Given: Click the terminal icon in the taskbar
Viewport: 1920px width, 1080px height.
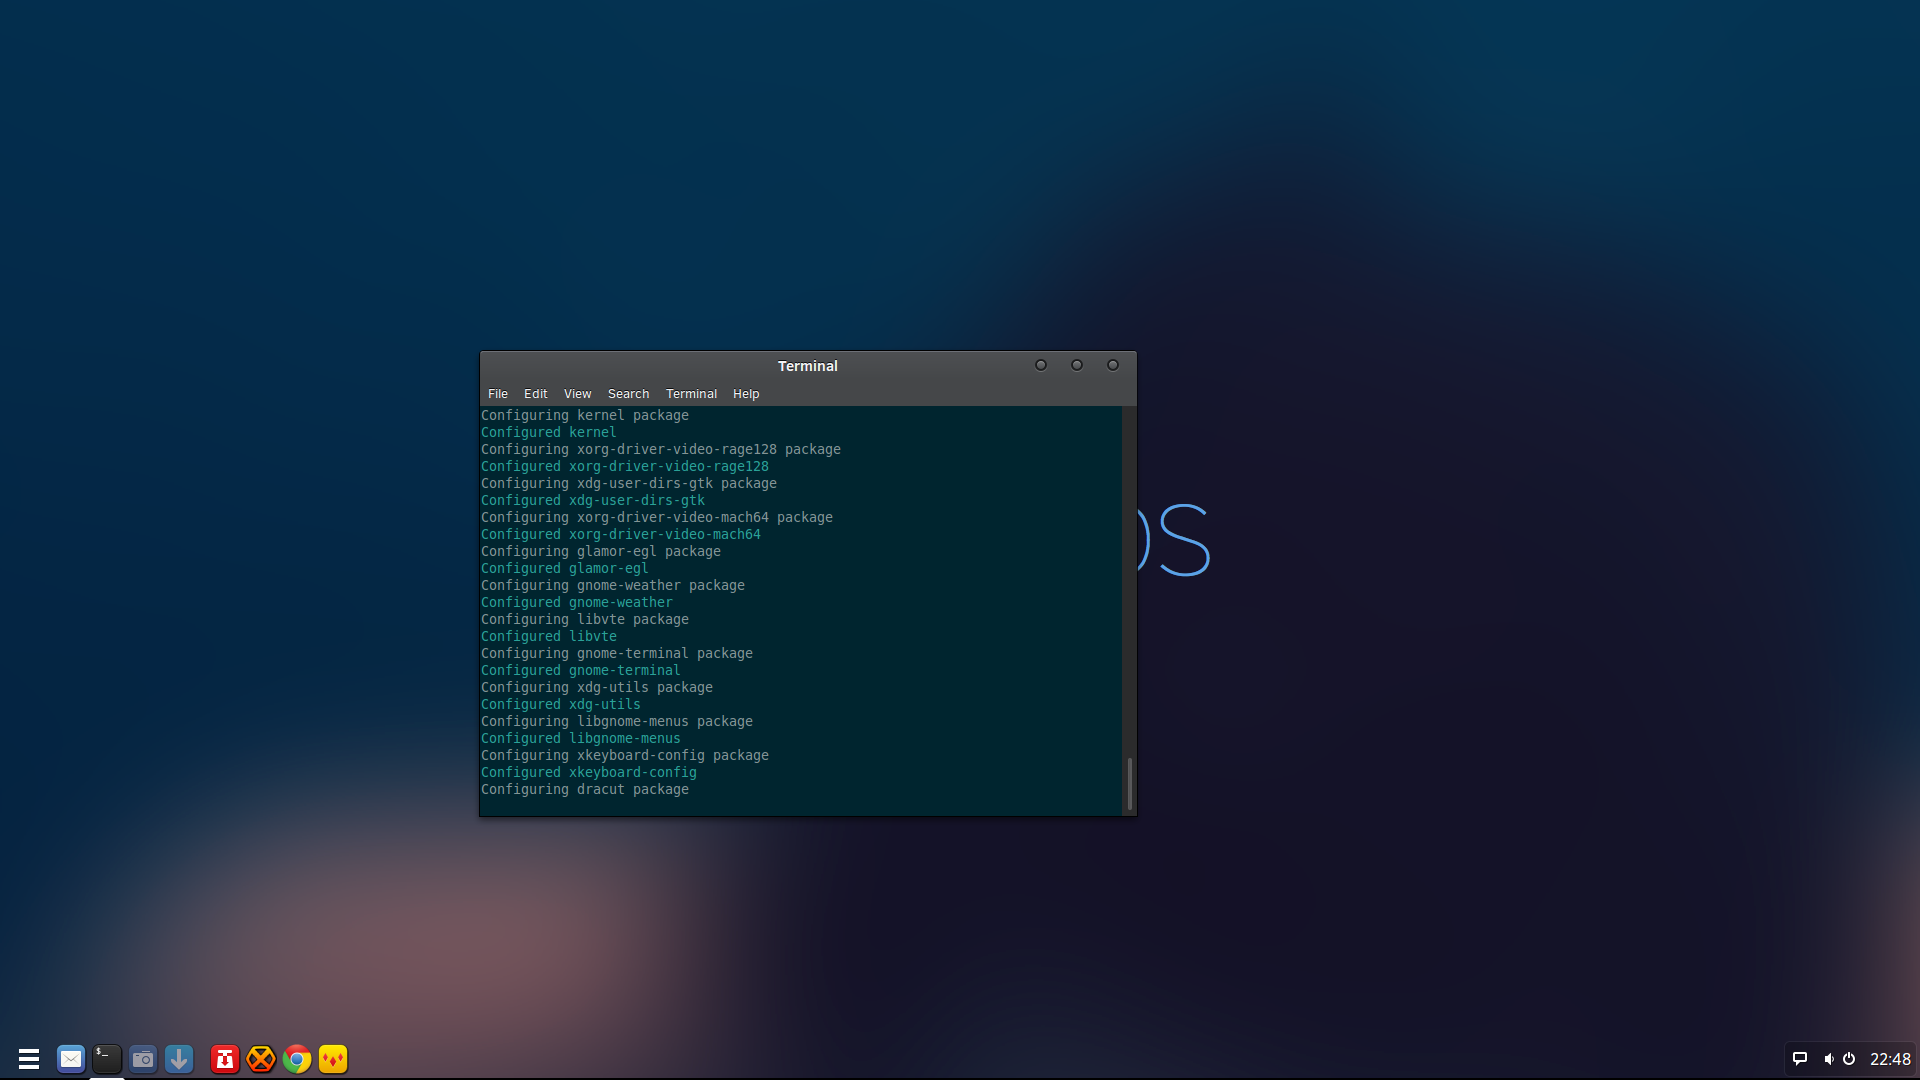Looking at the screenshot, I should point(107,1059).
